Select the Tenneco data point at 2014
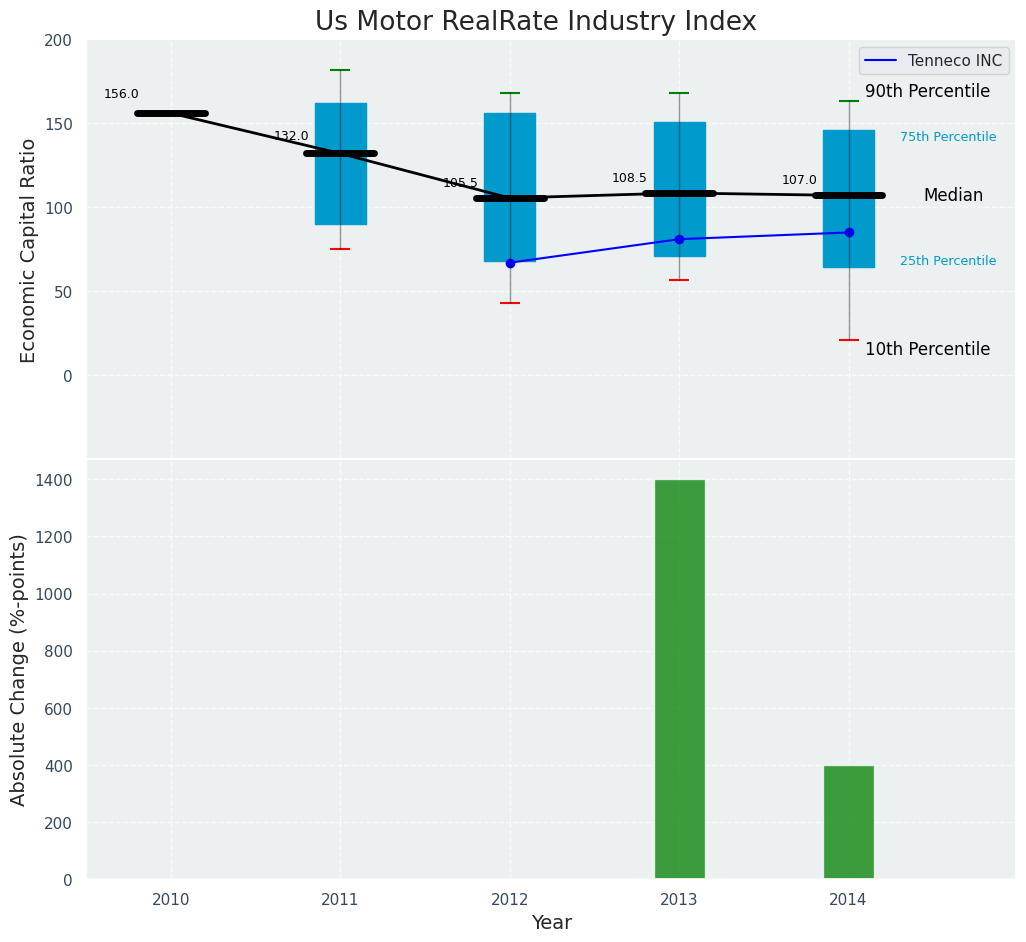Viewport: 1026px width, 942px height. point(849,232)
